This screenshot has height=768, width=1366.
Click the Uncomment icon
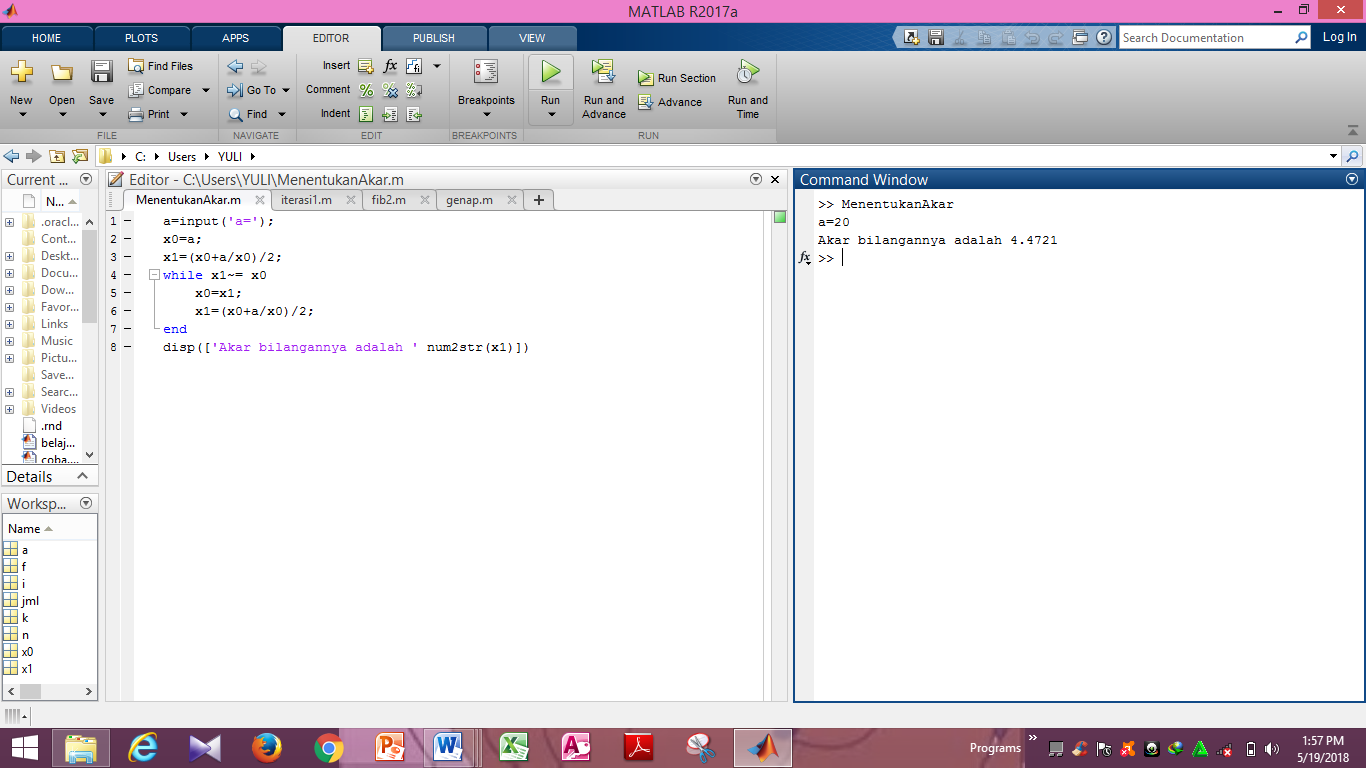(390, 90)
